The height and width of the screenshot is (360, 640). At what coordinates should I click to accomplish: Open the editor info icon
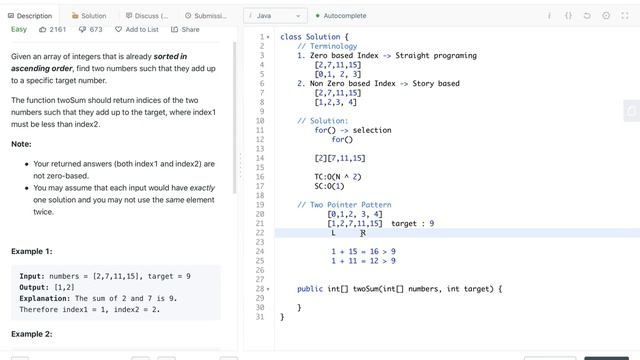click(549, 16)
